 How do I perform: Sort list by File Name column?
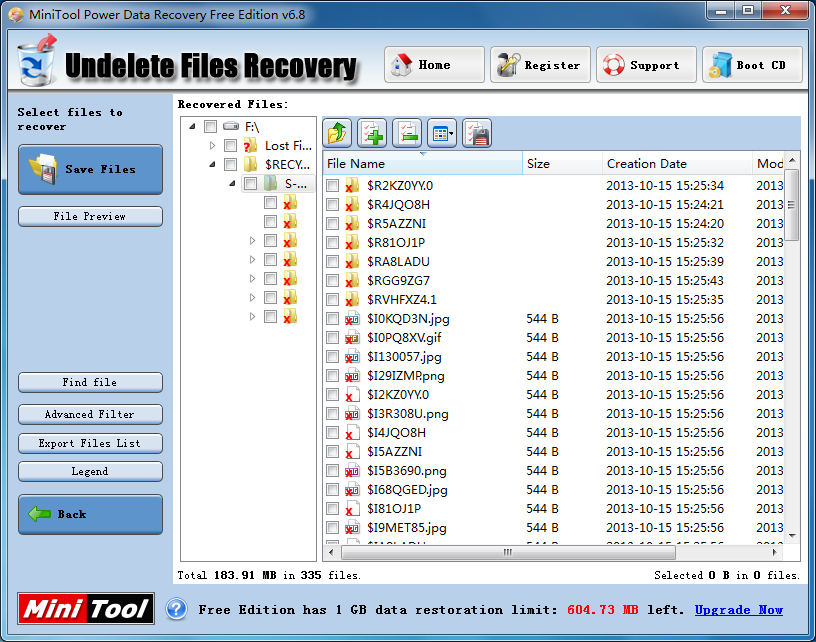point(422,163)
